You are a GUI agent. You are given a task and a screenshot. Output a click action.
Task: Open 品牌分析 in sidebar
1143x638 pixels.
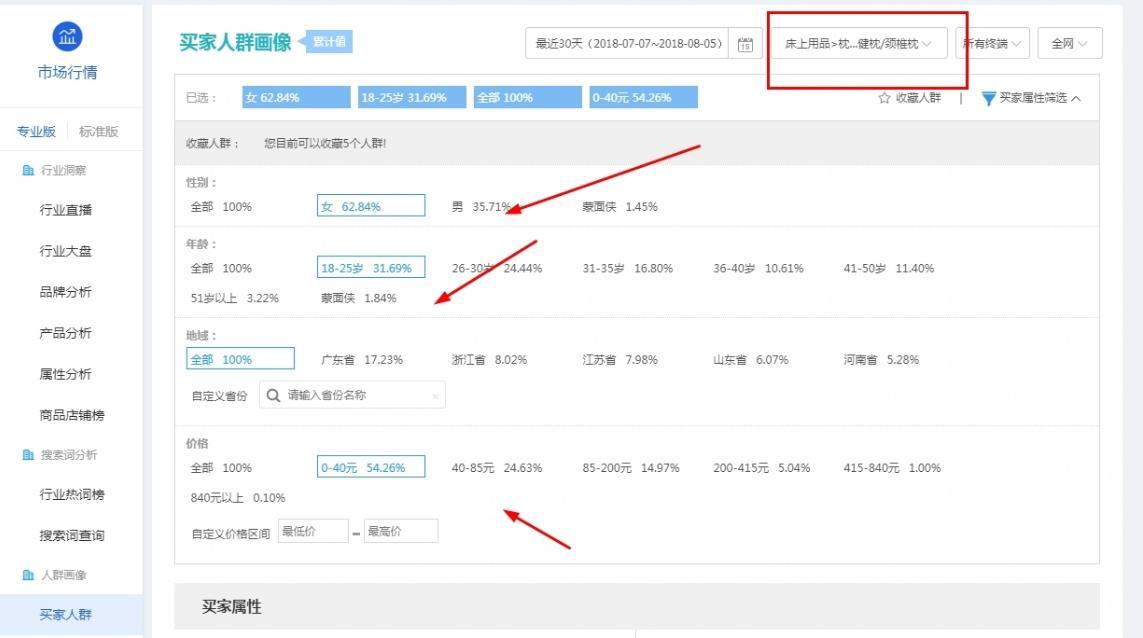pos(66,292)
